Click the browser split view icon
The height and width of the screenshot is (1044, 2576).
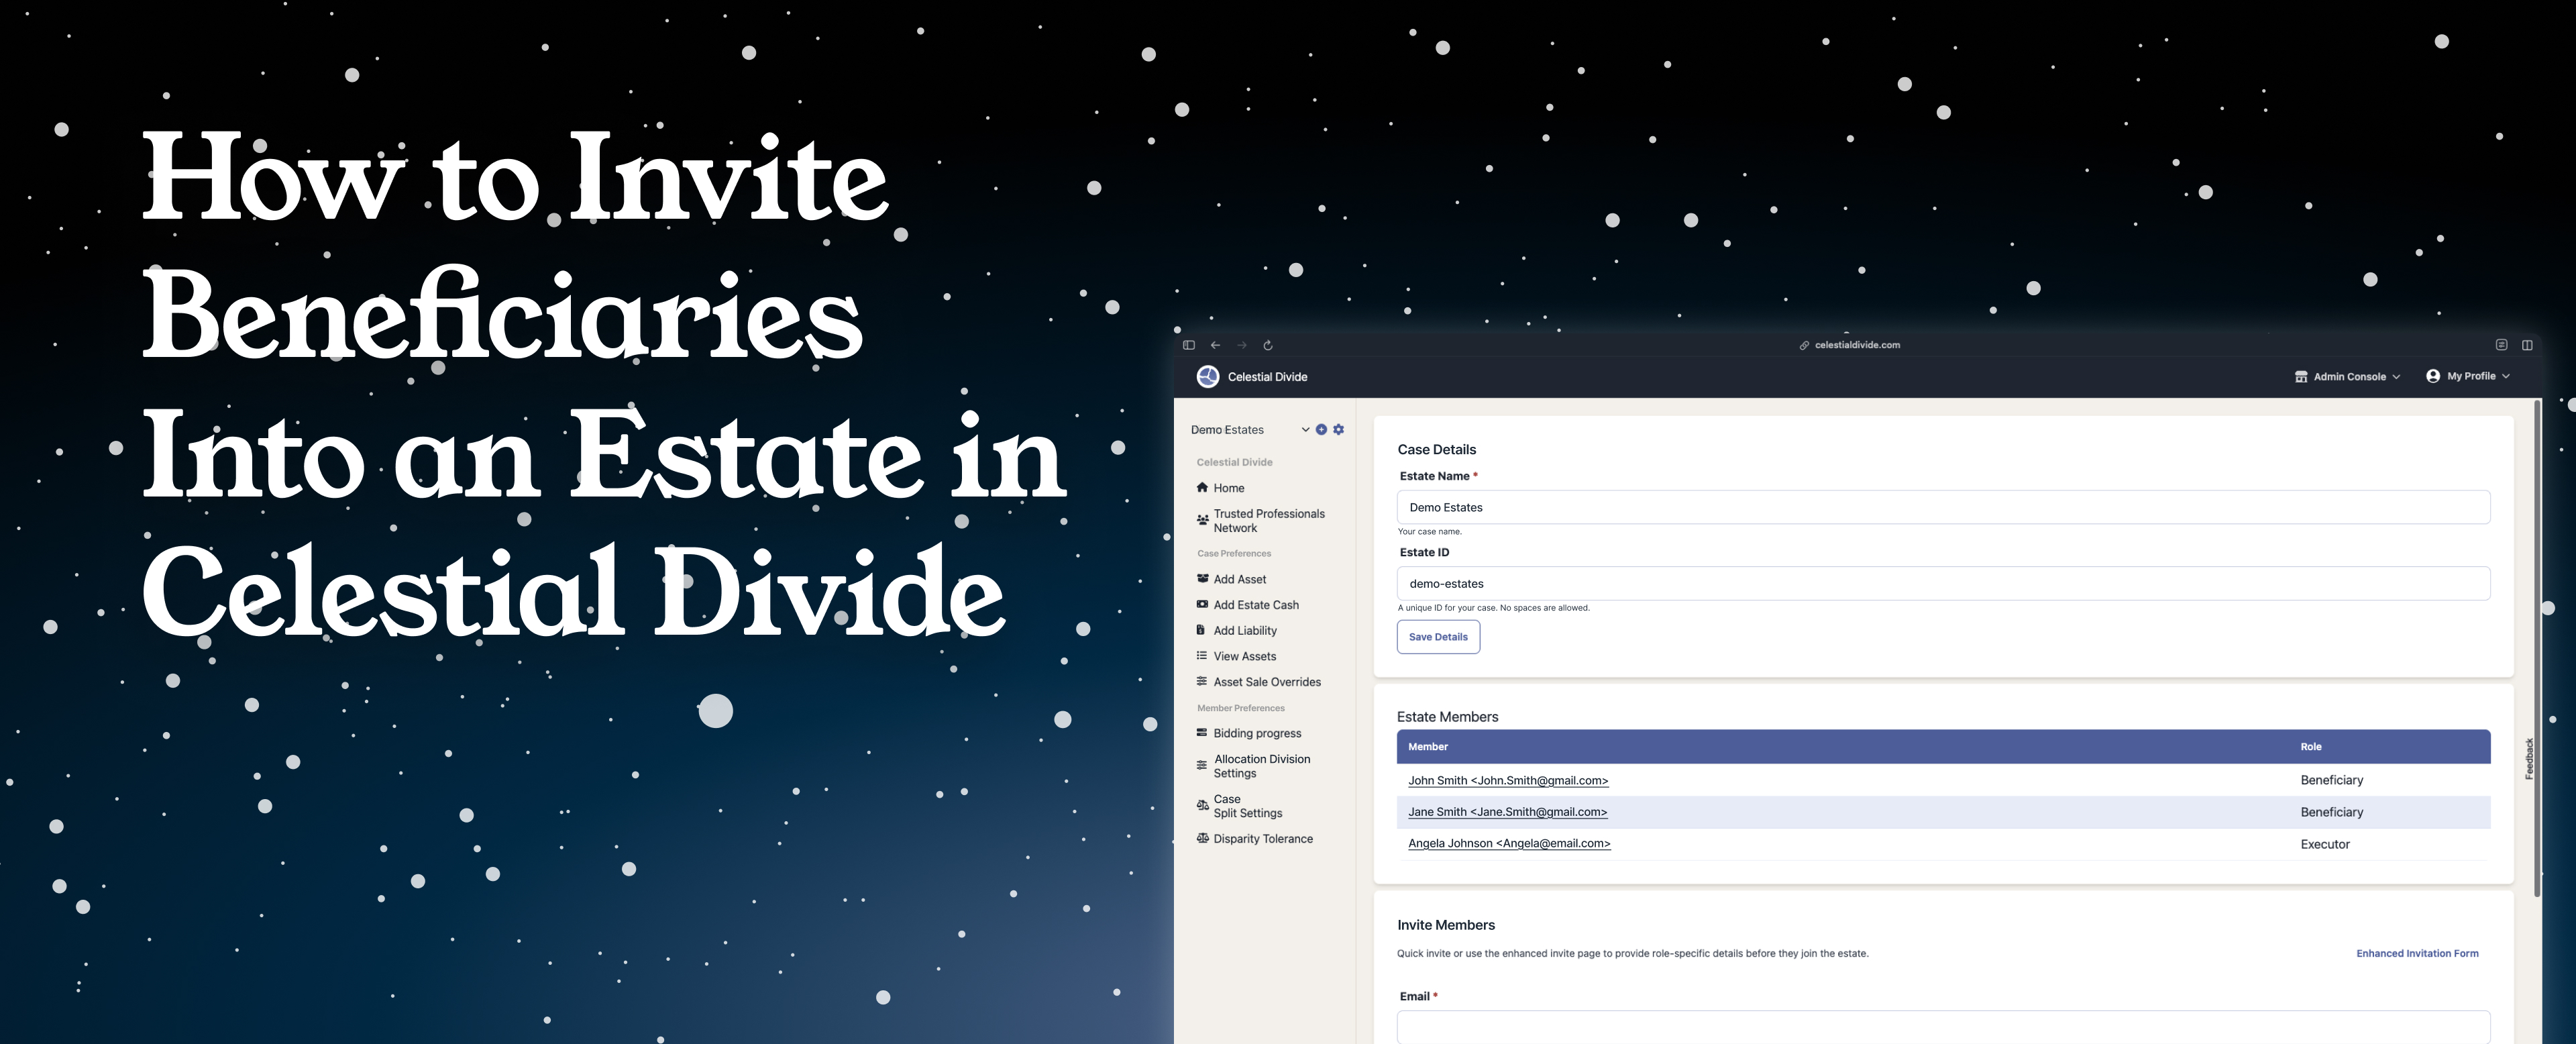coord(2527,345)
